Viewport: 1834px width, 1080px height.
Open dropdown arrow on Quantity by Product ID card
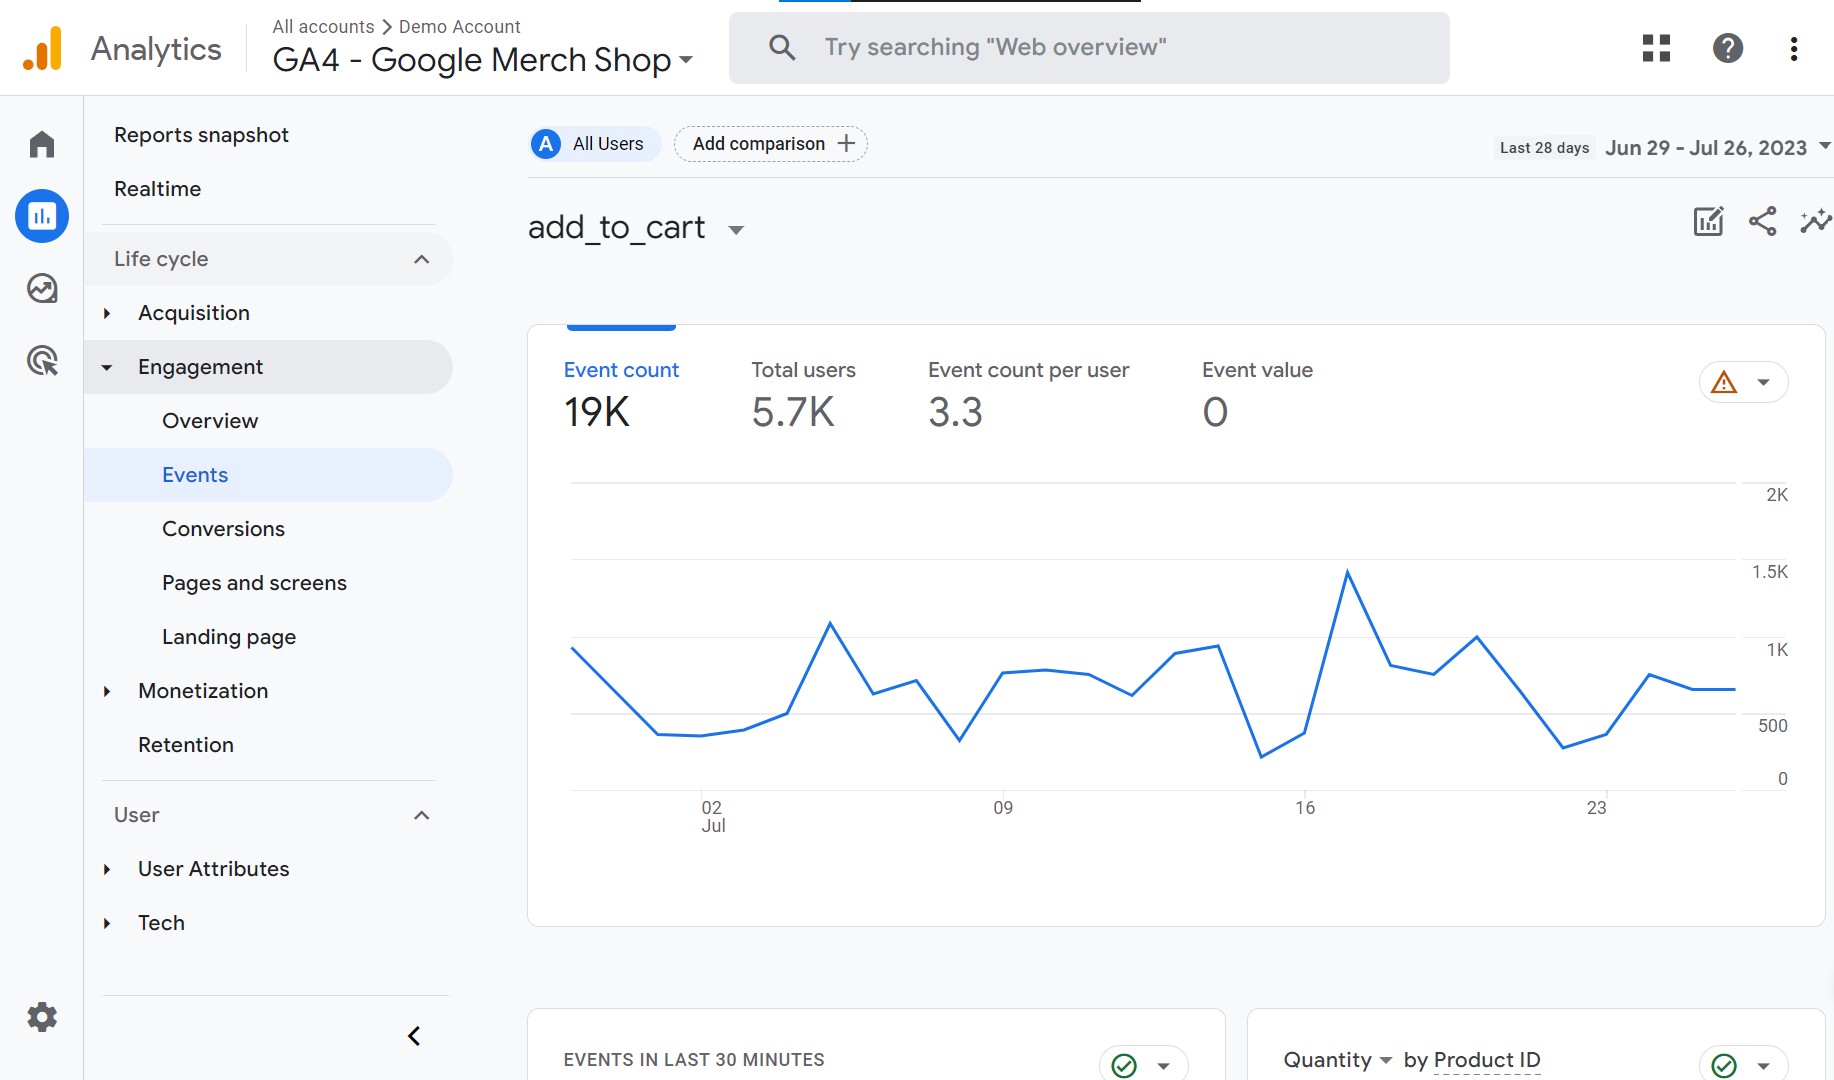[x=1764, y=1065]
